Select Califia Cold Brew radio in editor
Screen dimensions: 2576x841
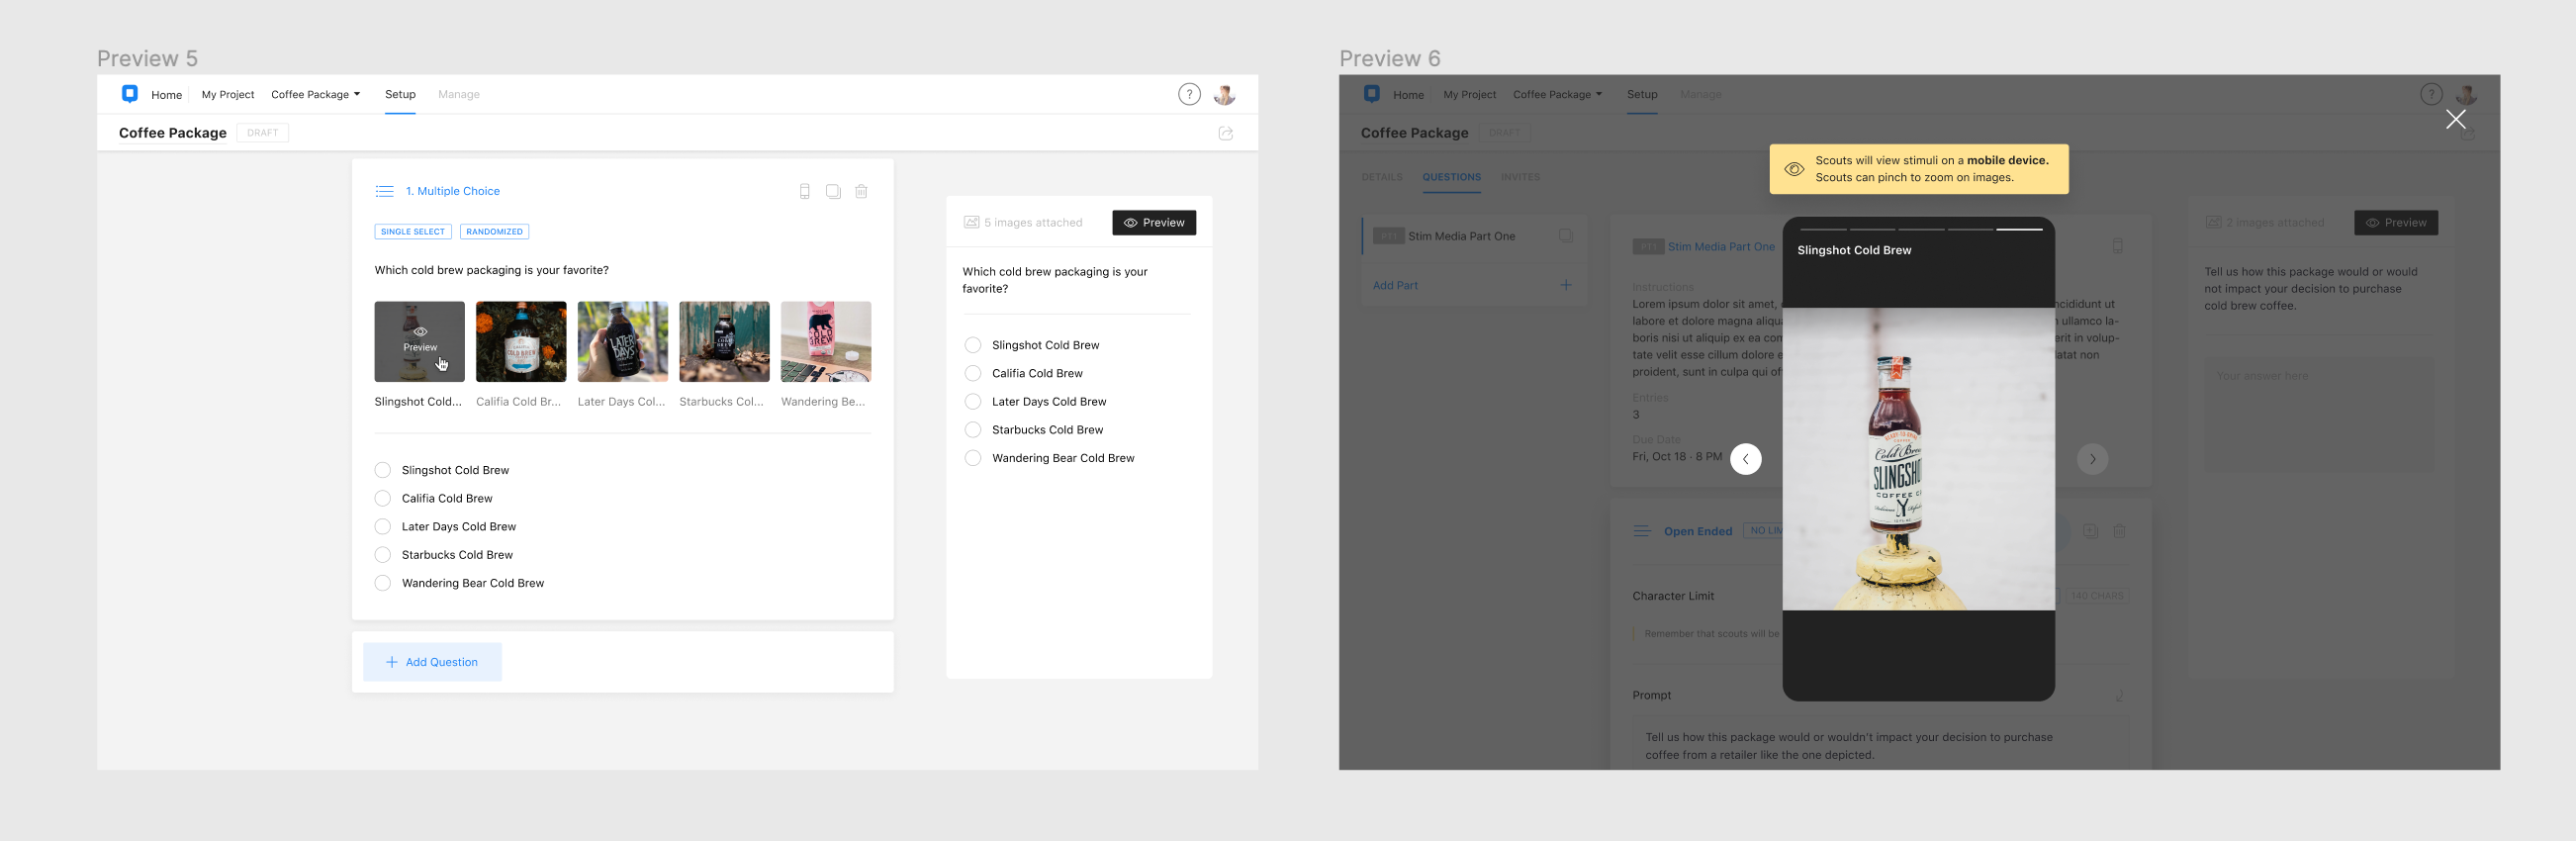pyautogui.click(x=383, y=498)
